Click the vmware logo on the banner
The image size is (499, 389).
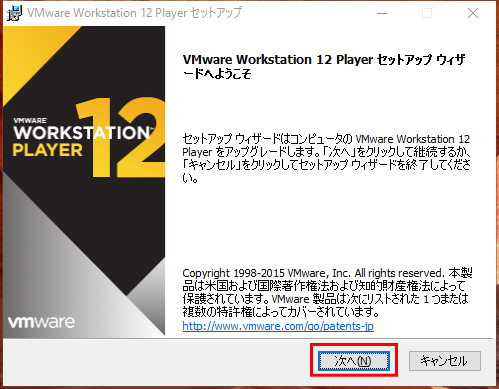[41, 322]
